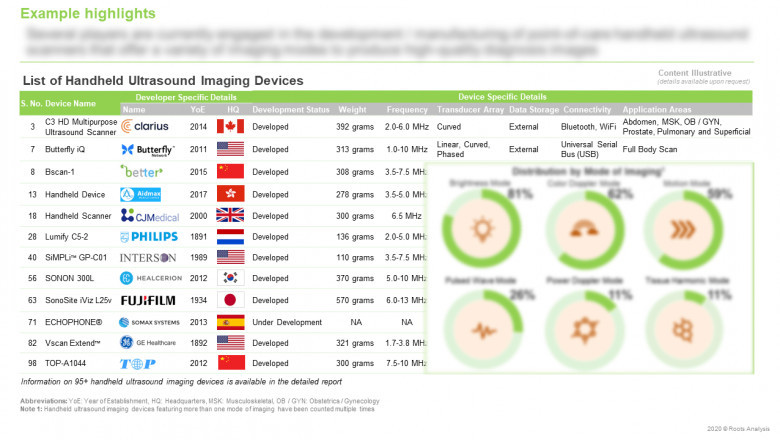
Task: Select the '570 grams' weight cell
Action: click(x=355, y=300)
